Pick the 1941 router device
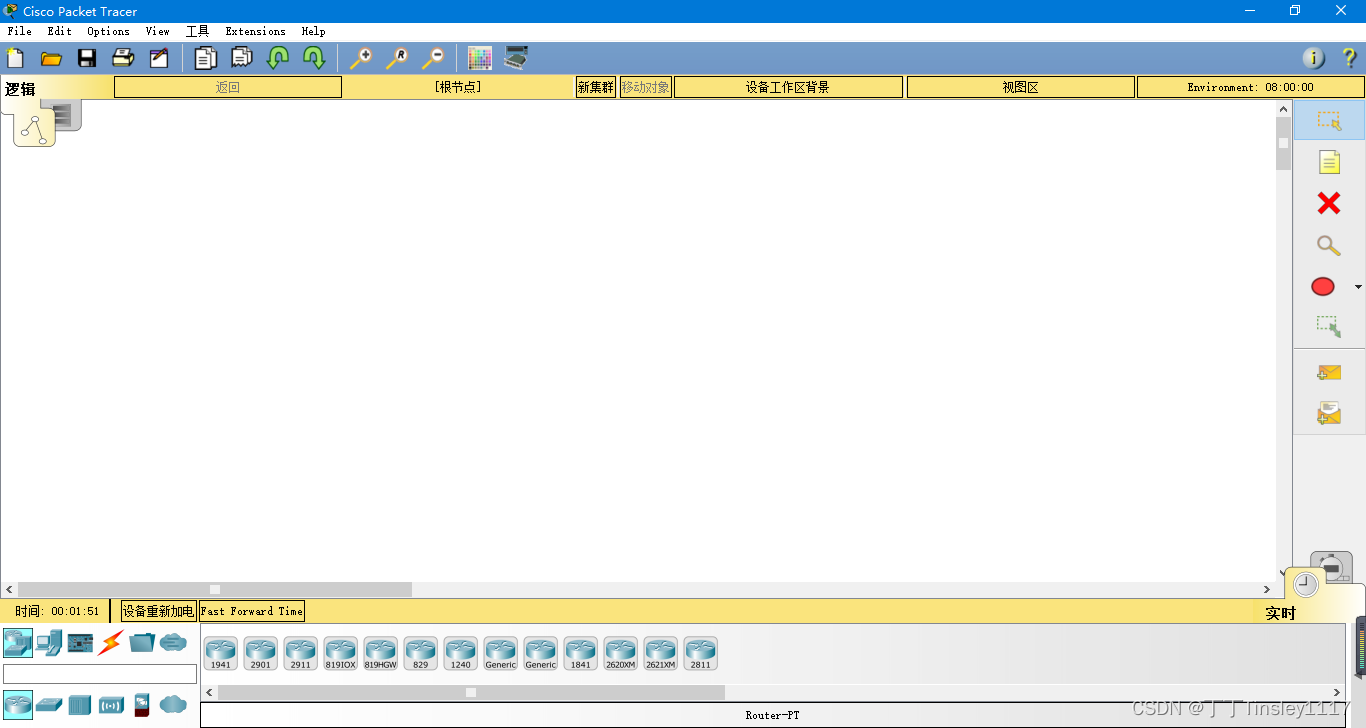The width and height of the screenshot is (1366, 728). tap(221, 654)
